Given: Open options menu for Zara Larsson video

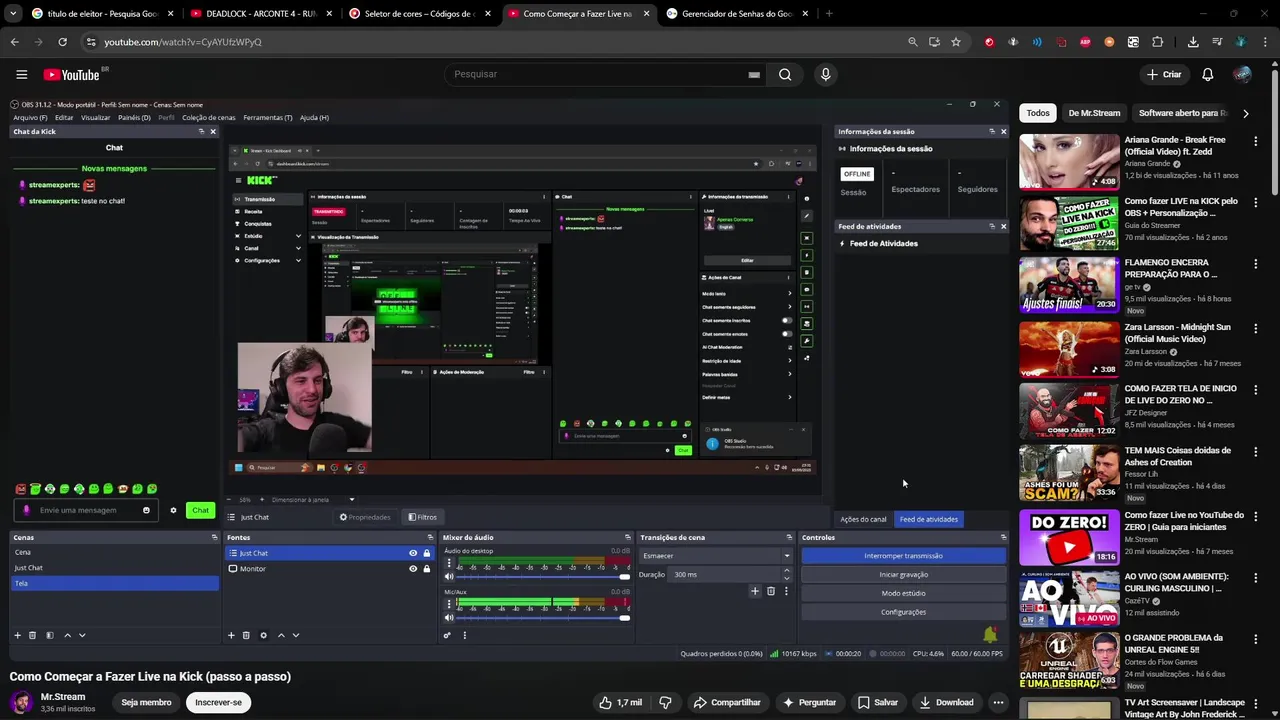Looking at the screenshot, I should click(1255, 328).
